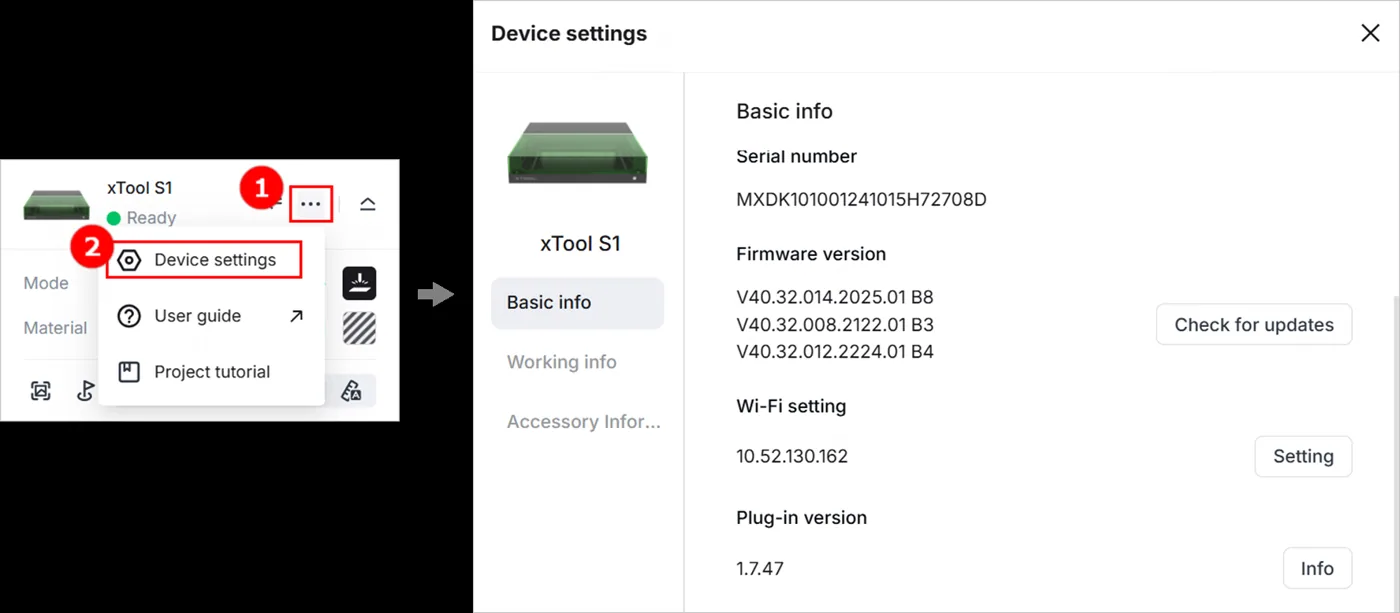Image resolution: width=1400 pixels, height=613 pixels.
Task: Click the User guide external link arrow
Action: [x=296, y=316]
